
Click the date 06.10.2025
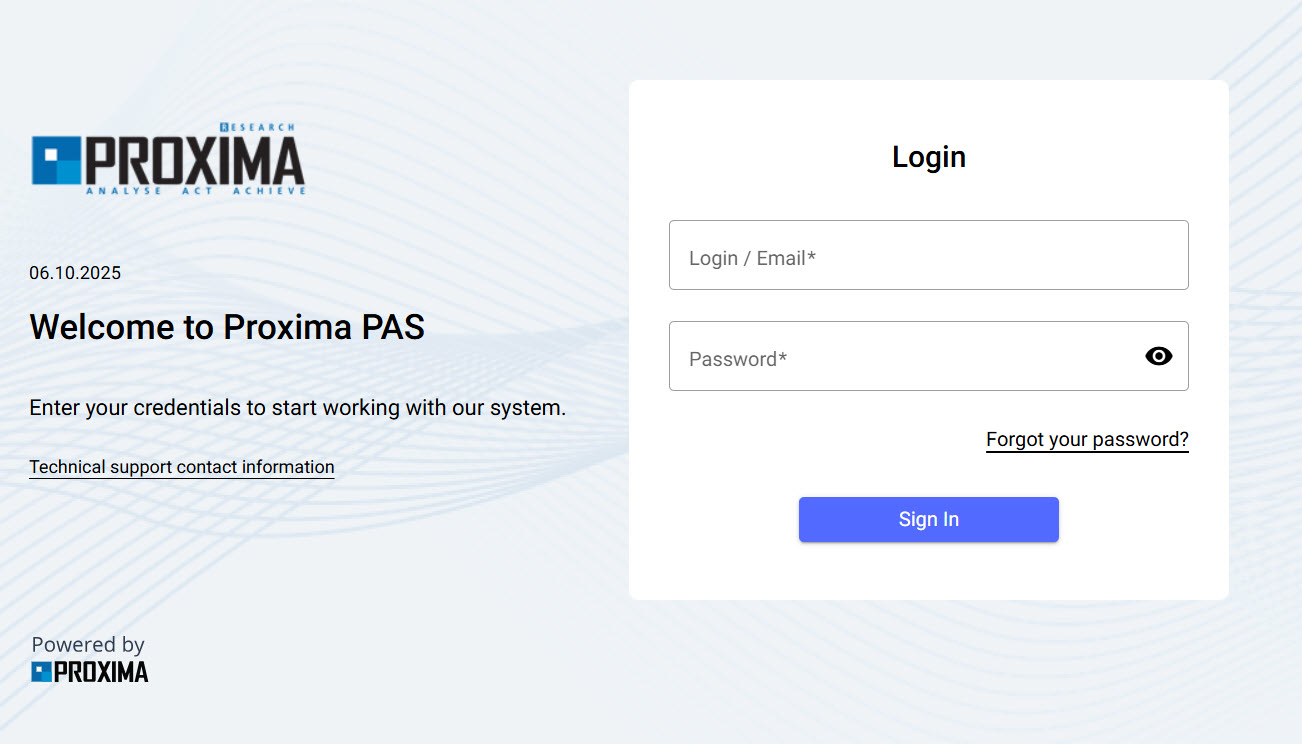75,272
